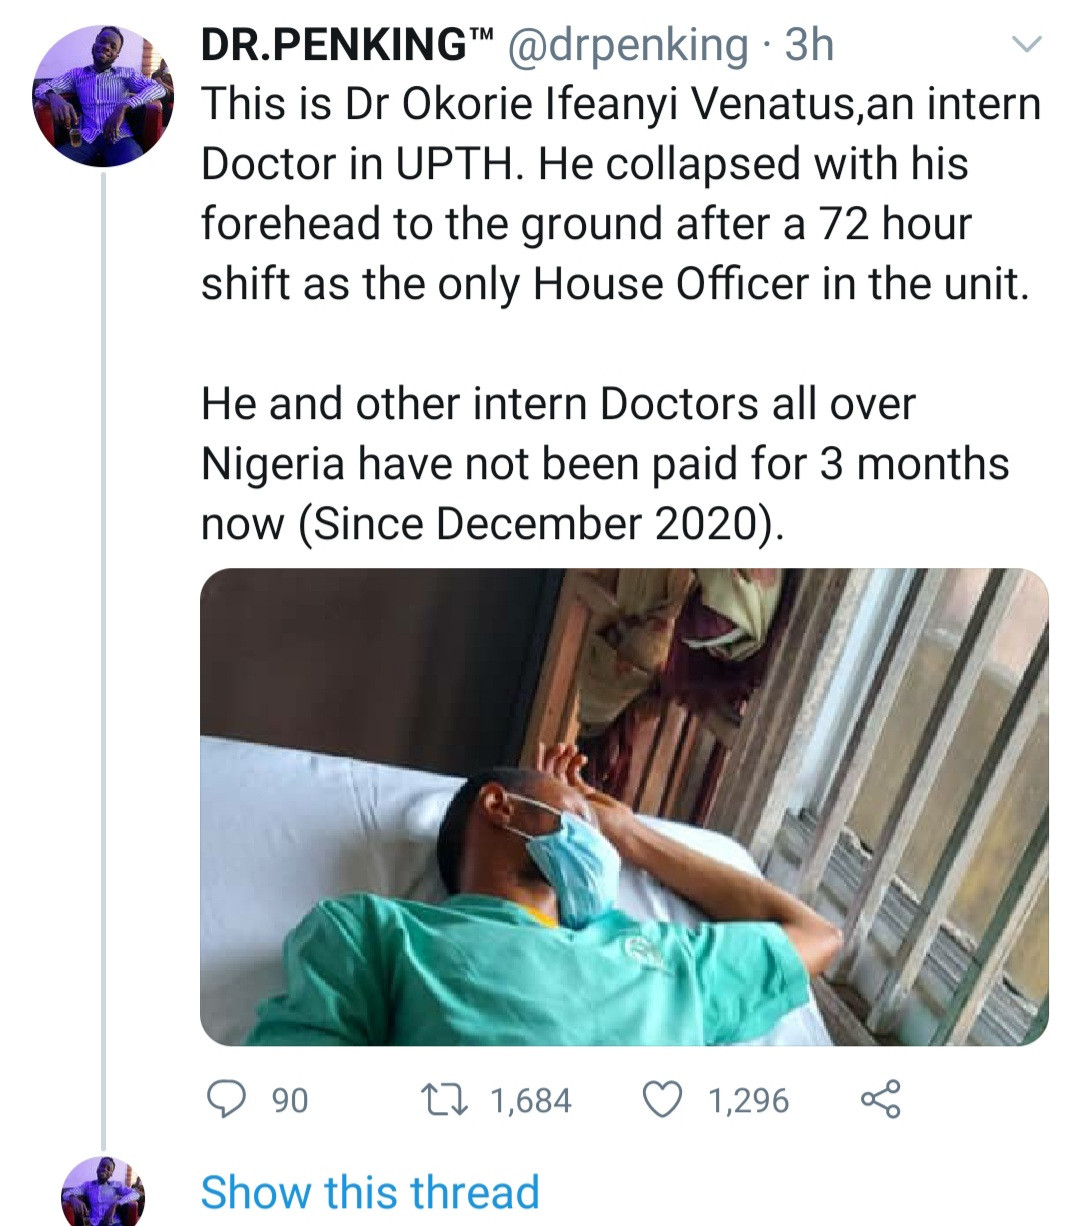Image resolution: width=1080 pixels, height=1226 pixels.
Task: Open the Show this thread link
Action: 370,1193
